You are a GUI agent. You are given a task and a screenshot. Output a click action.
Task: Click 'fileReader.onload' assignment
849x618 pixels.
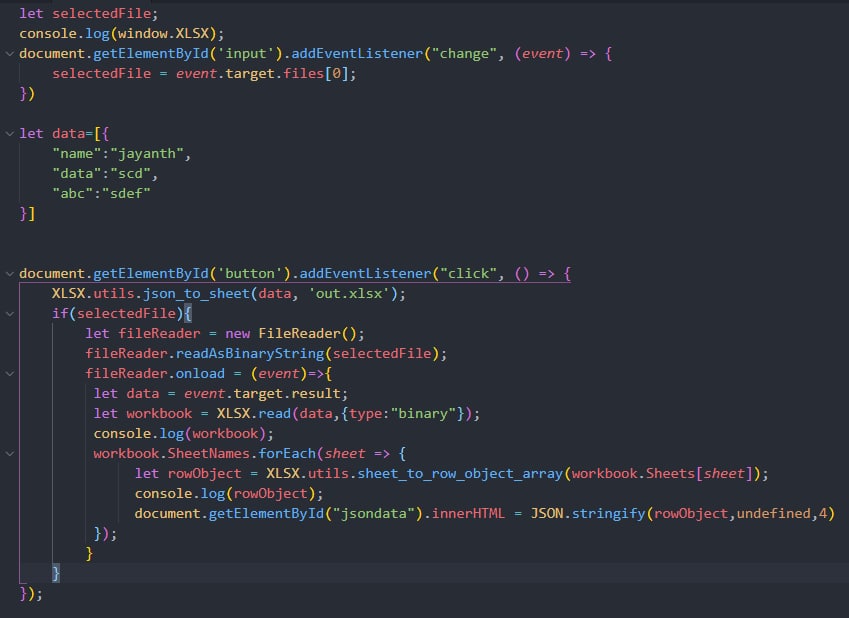click(x=155, y=374)
